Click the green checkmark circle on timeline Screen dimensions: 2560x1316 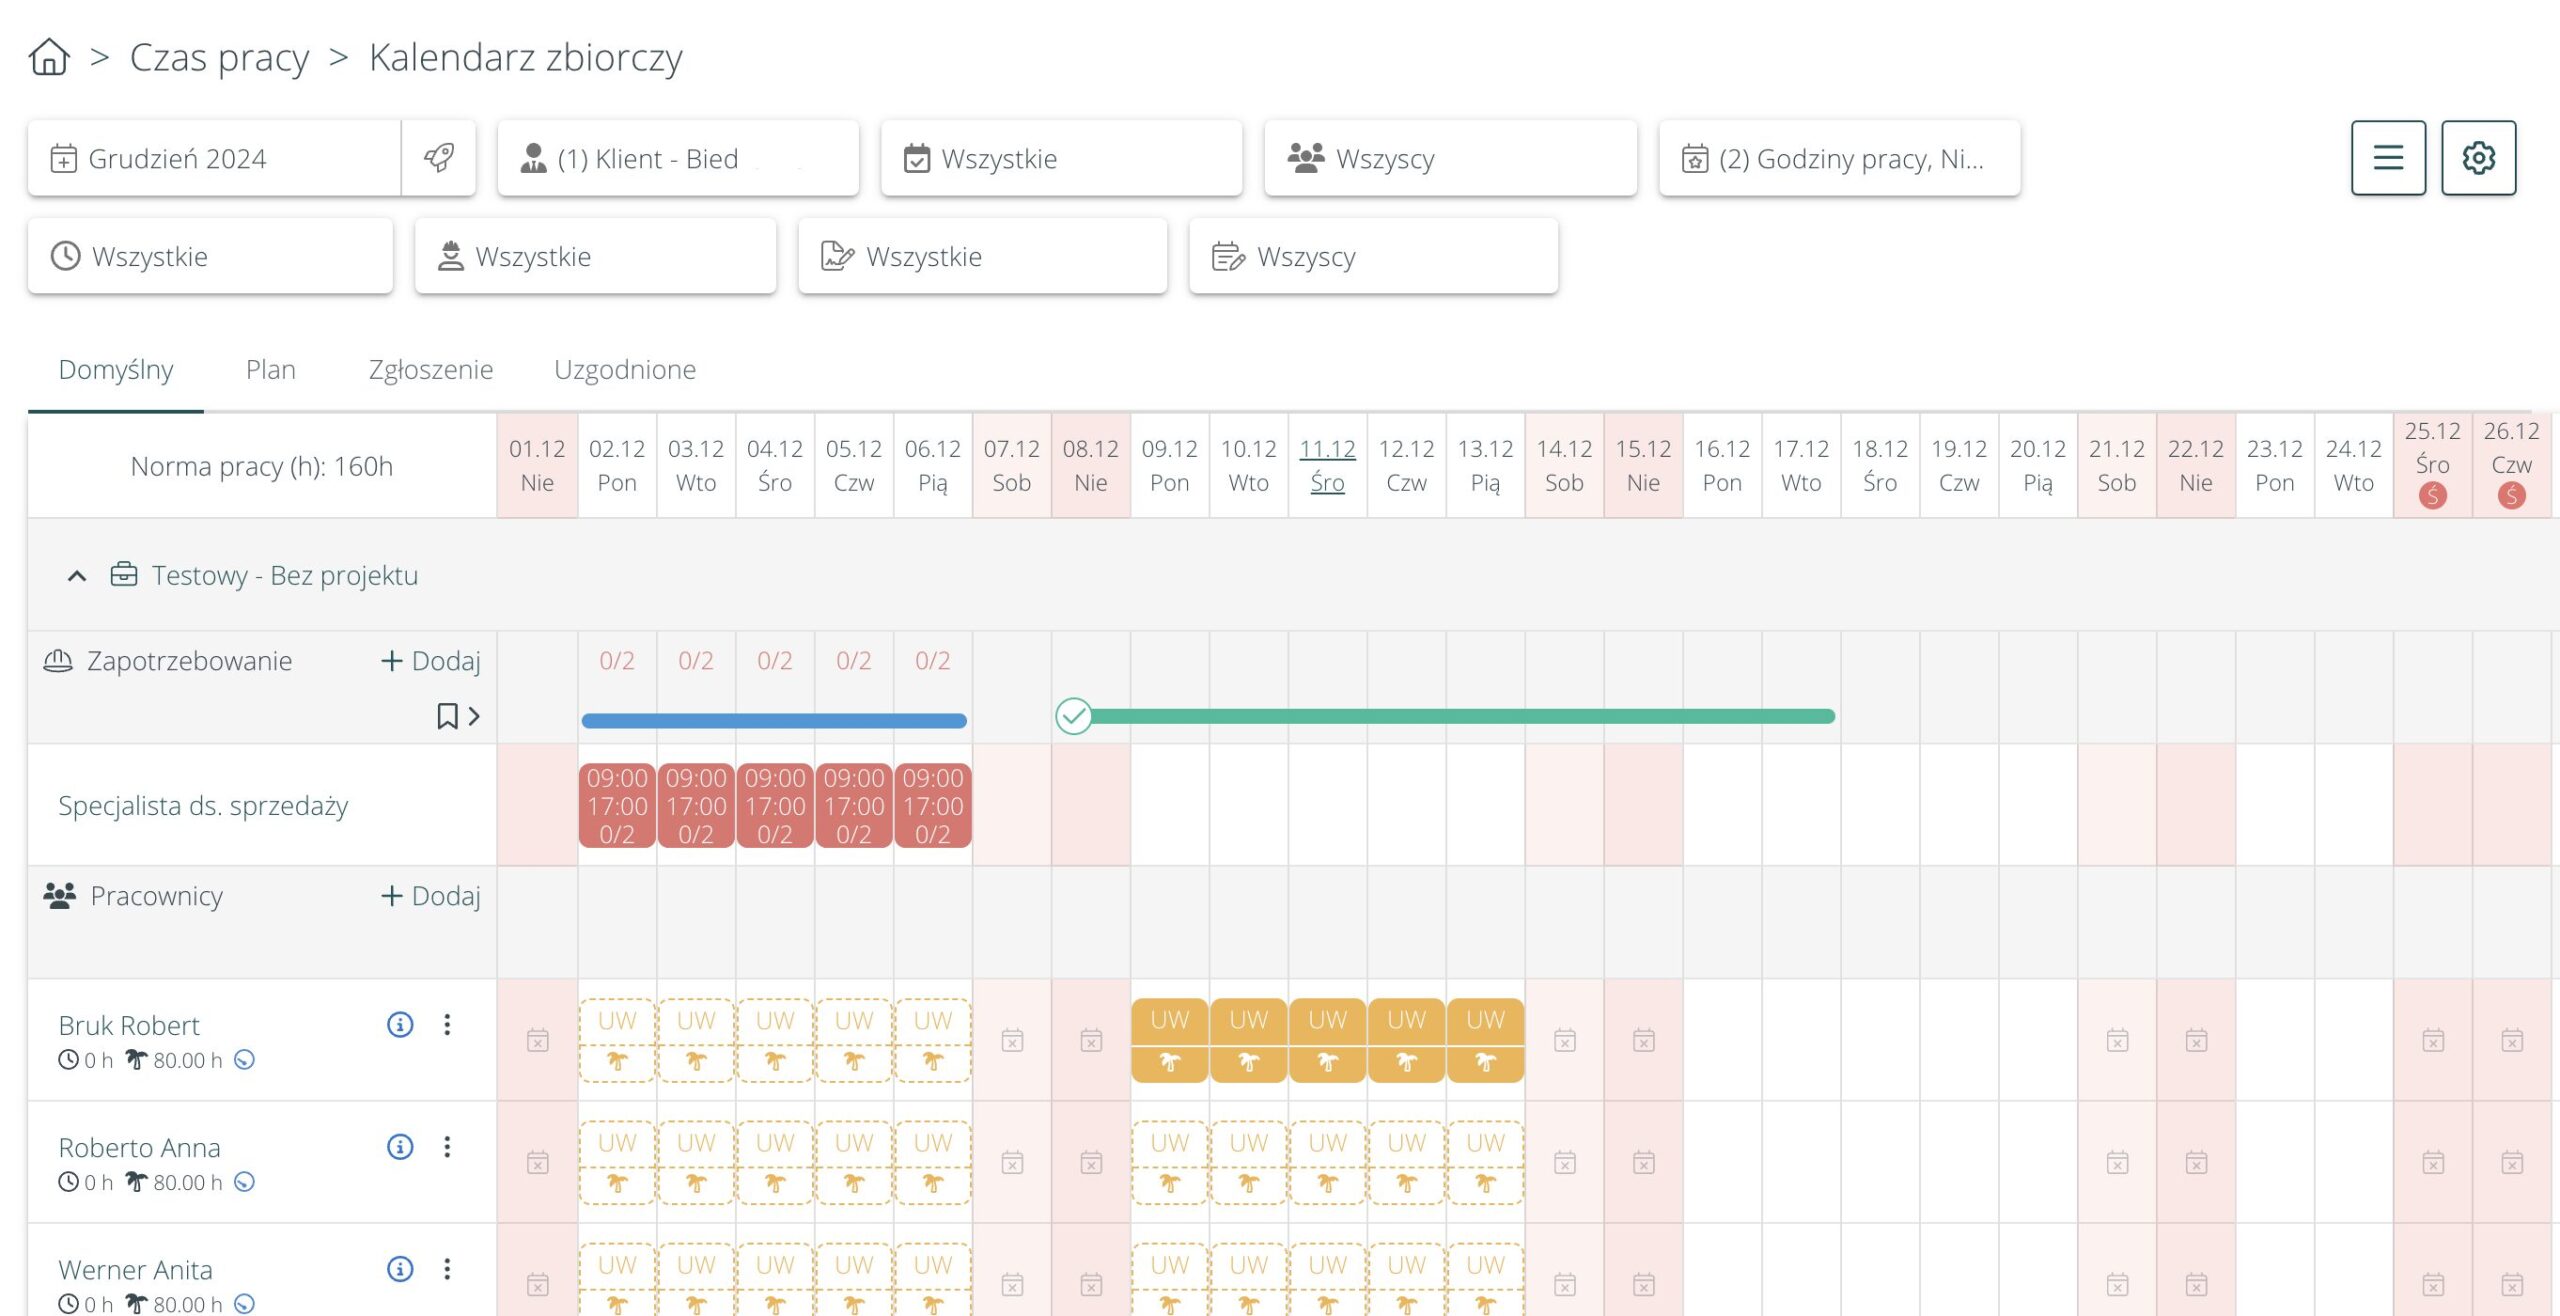coord(1073,716)
